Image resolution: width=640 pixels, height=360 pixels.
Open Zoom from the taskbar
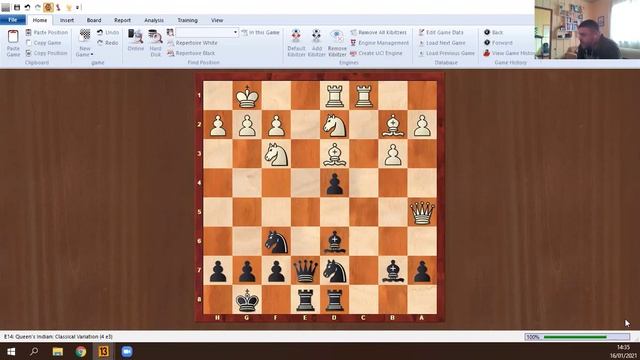[x=127, y=351]
